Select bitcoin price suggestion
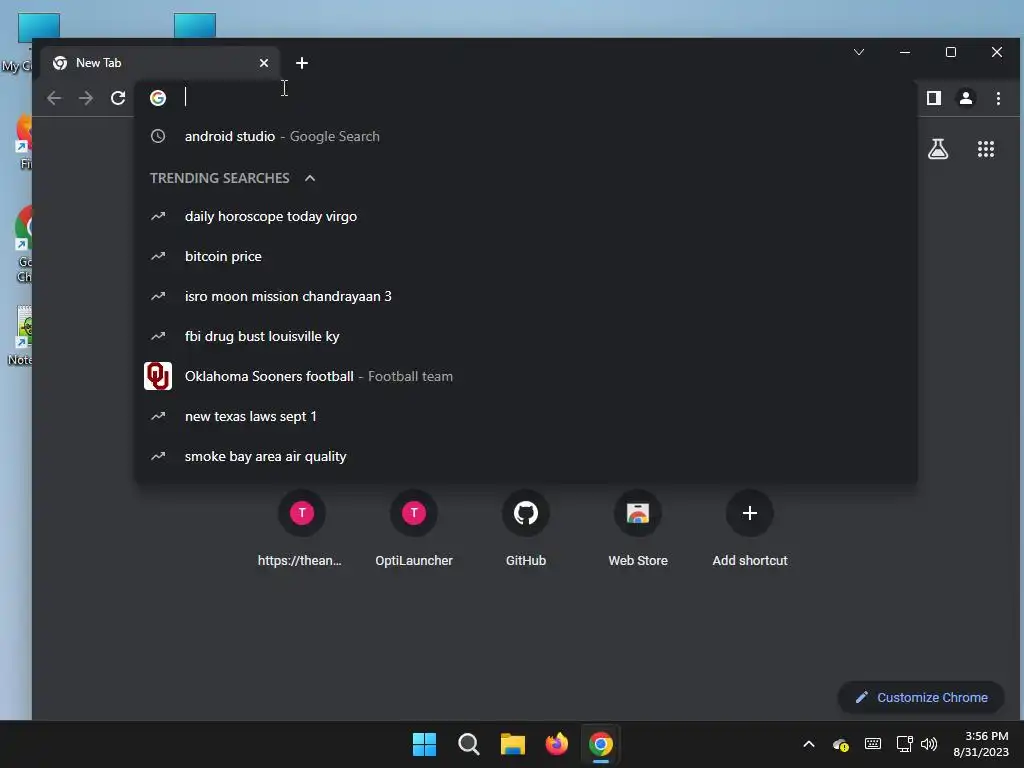 coord(526,256)
